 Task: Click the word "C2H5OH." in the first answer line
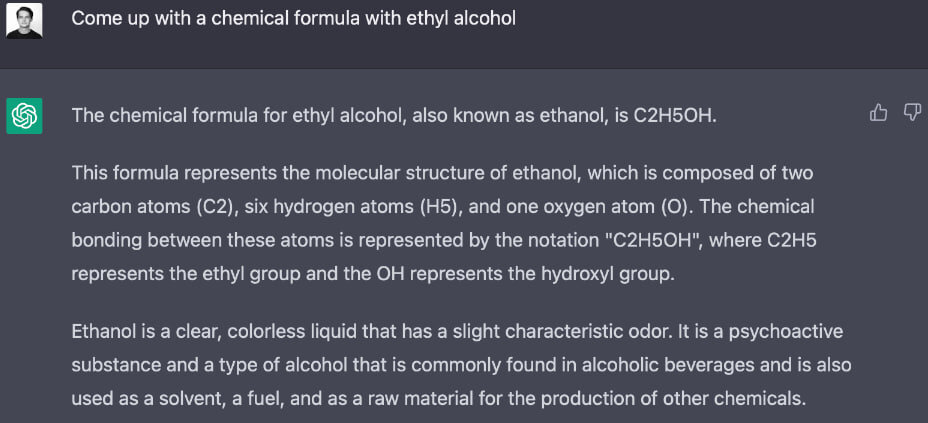pos(675,116)
